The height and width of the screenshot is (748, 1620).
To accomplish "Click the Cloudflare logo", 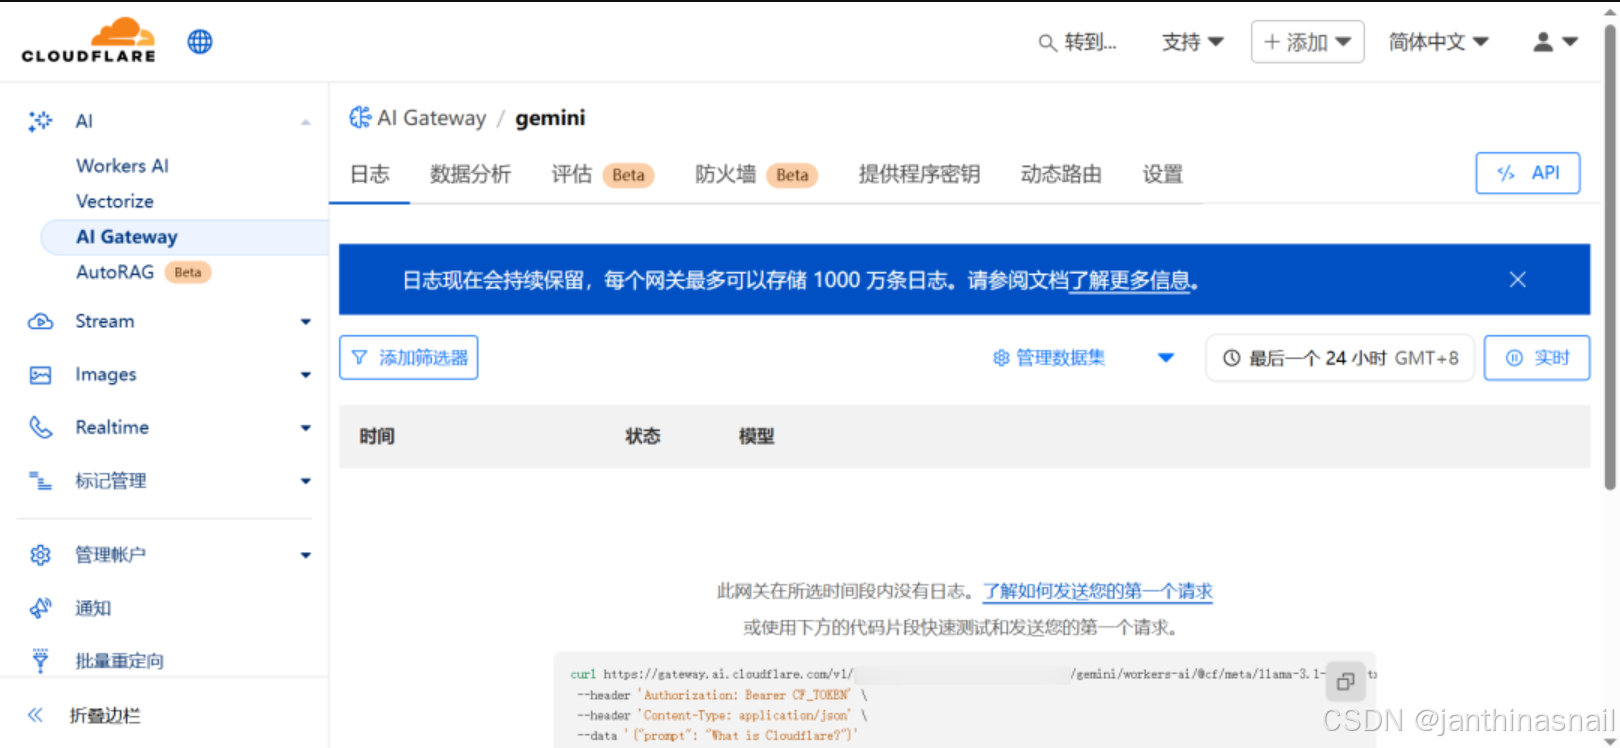I will 89,41.
